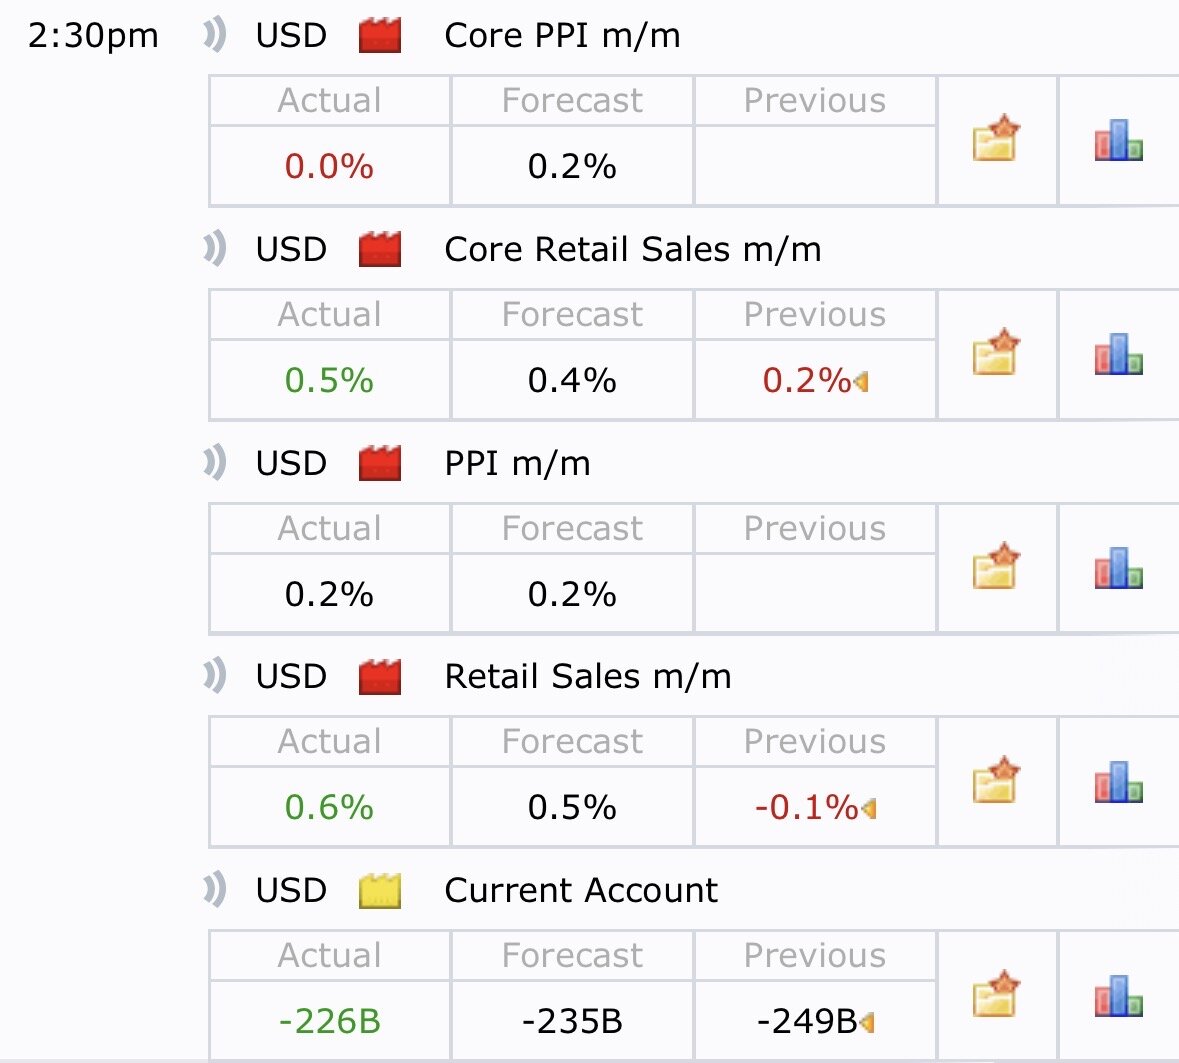Show bar chart for Current Account
Screen dimensions: 1179x1063
[1118, 995]
